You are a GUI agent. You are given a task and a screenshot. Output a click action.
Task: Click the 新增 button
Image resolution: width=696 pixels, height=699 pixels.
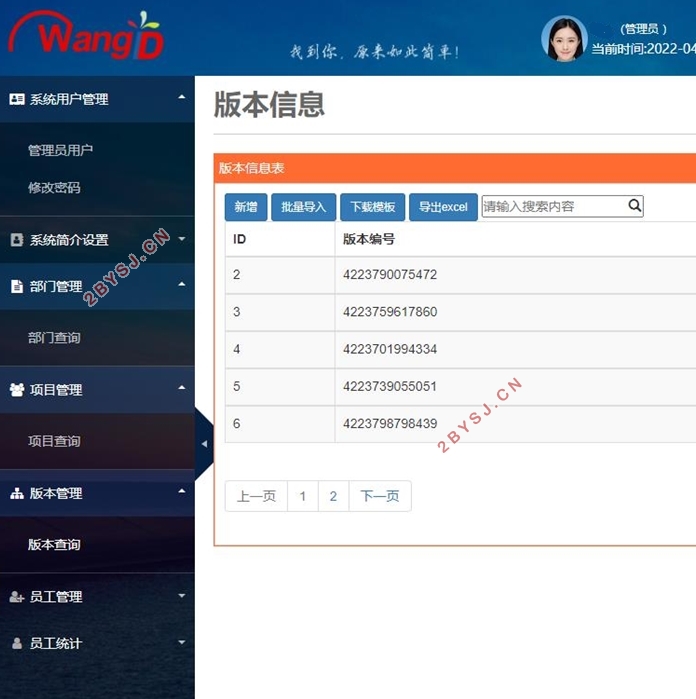coord(246,207)
